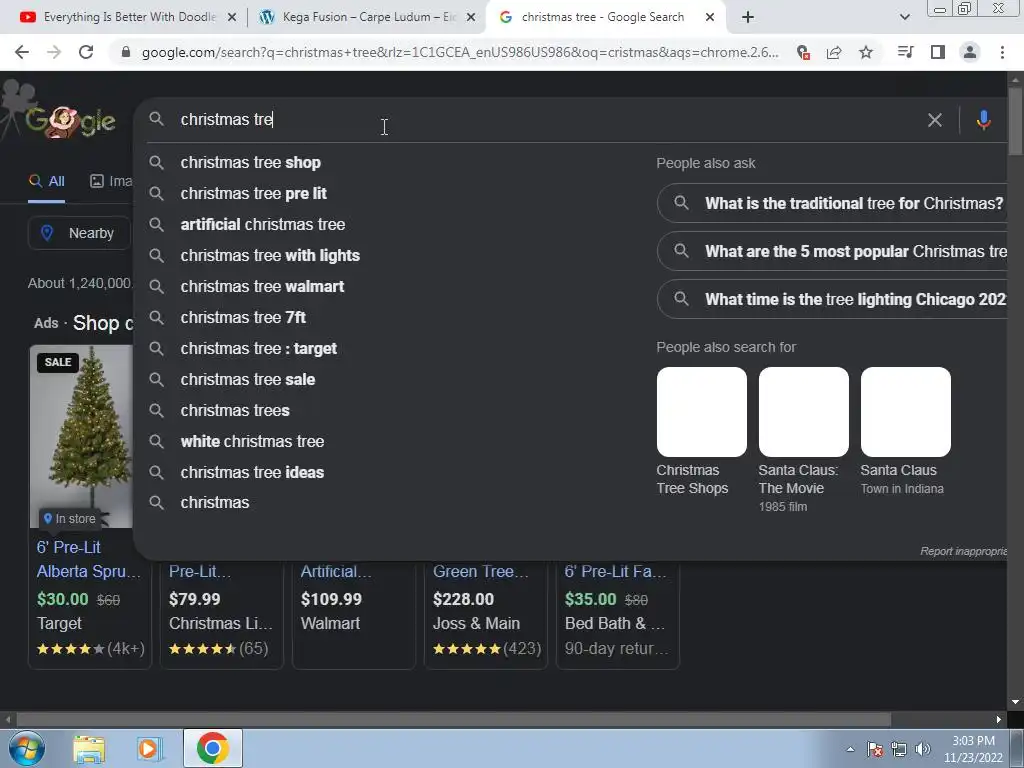The width and height of the screenshot is (1024, 768).
Task: Switch to Kega Fusion – Carpe Ludum tab
Action: (366, 18)
